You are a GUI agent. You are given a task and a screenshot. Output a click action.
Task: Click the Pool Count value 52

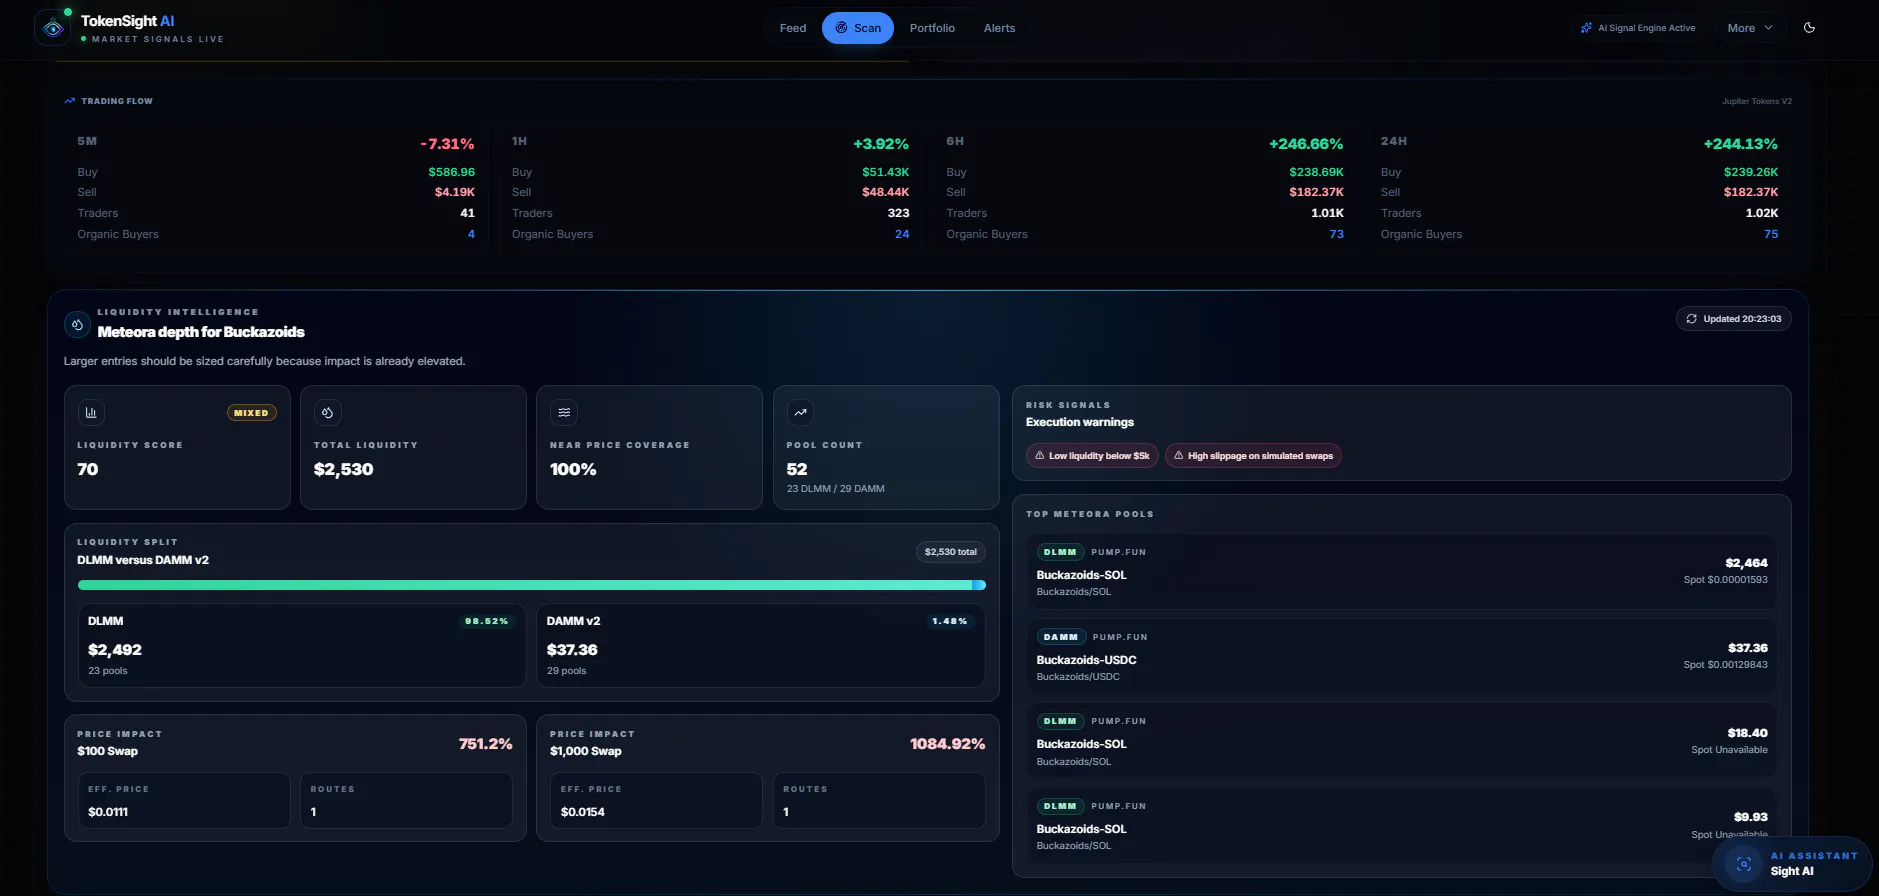pos(797,469)
